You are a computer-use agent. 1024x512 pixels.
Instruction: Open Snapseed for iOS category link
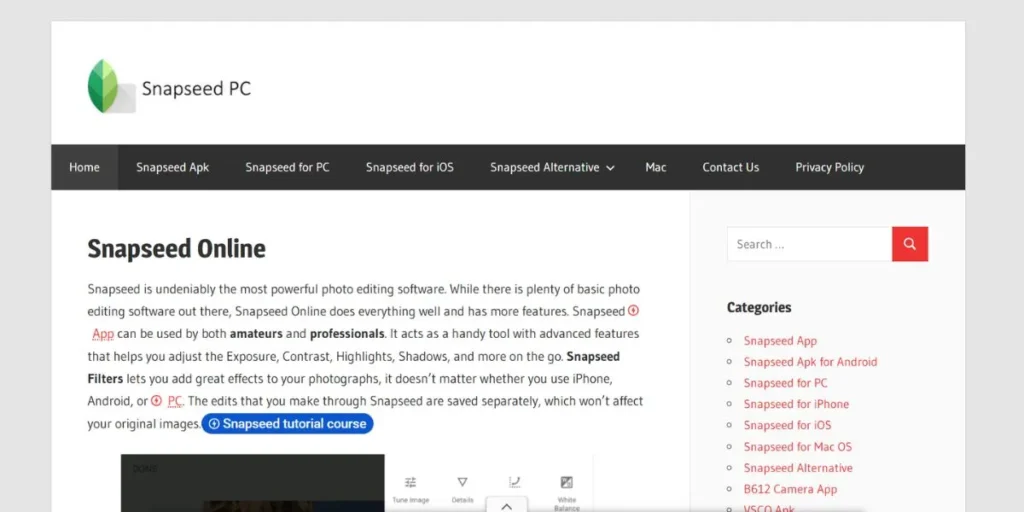click(787, 425)
